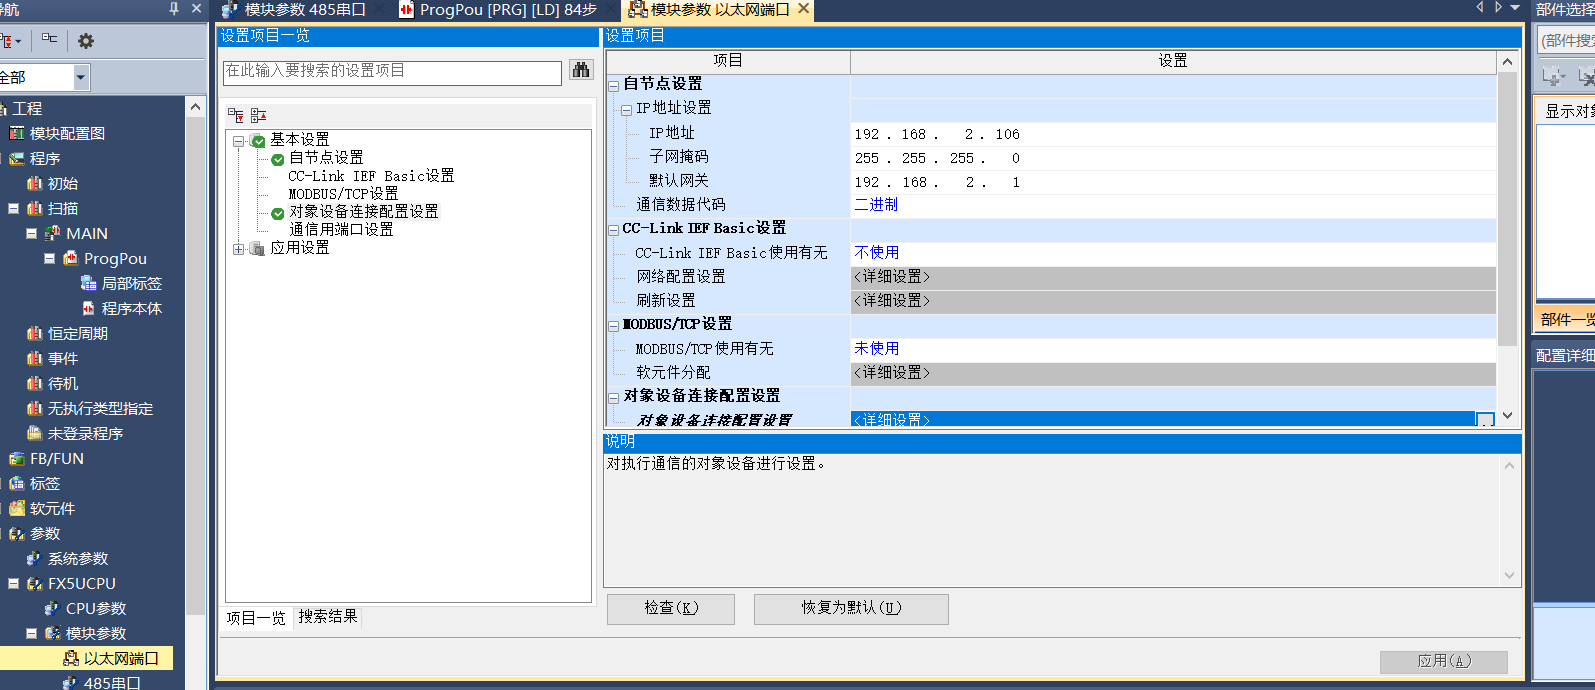Screen dimensions: 1595x690
Task: Click collapse-all icon above settings tree
Action: point(258,115)
